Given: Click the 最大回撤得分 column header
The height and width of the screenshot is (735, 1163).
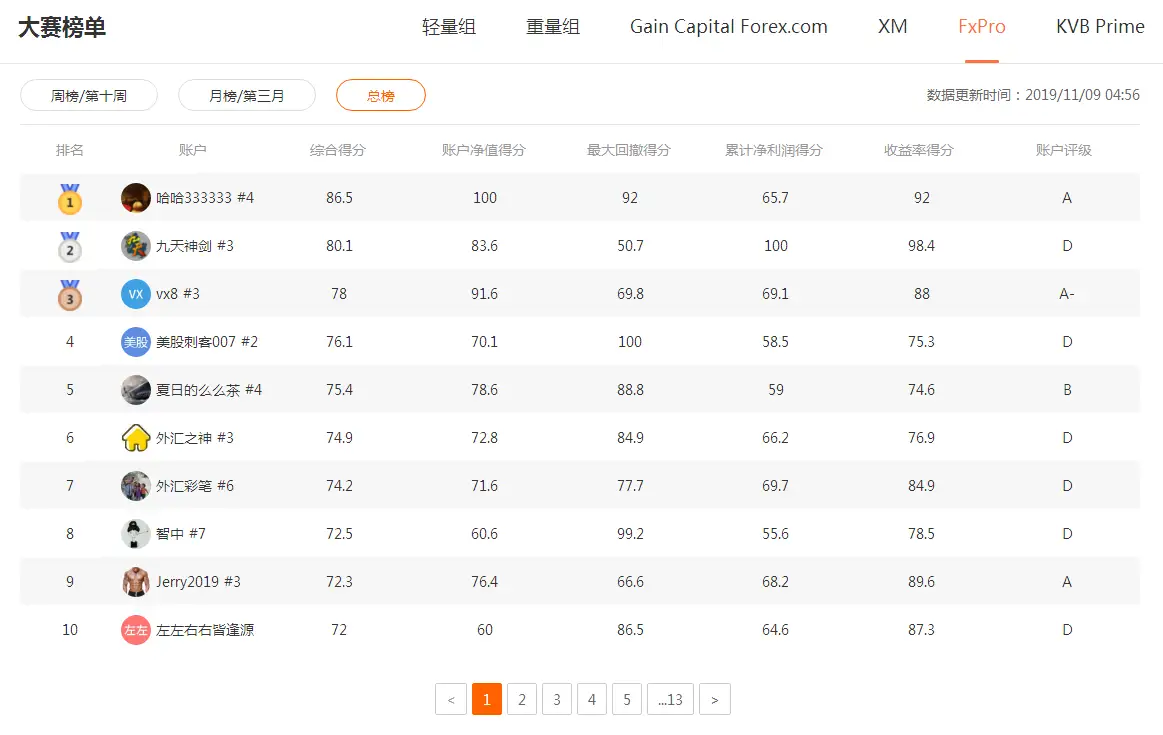Looking at the screenshot, I should 629,150.
